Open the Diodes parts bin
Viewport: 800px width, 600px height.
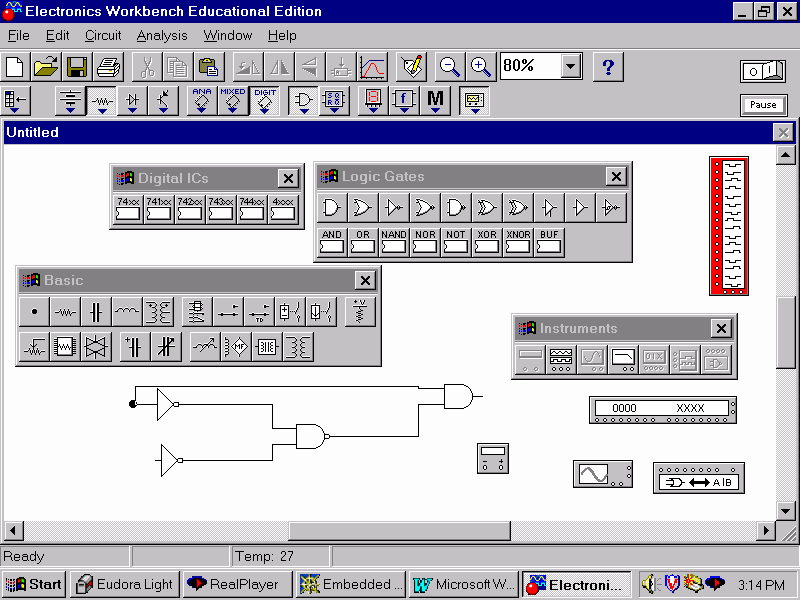click(x=132, y=100)
